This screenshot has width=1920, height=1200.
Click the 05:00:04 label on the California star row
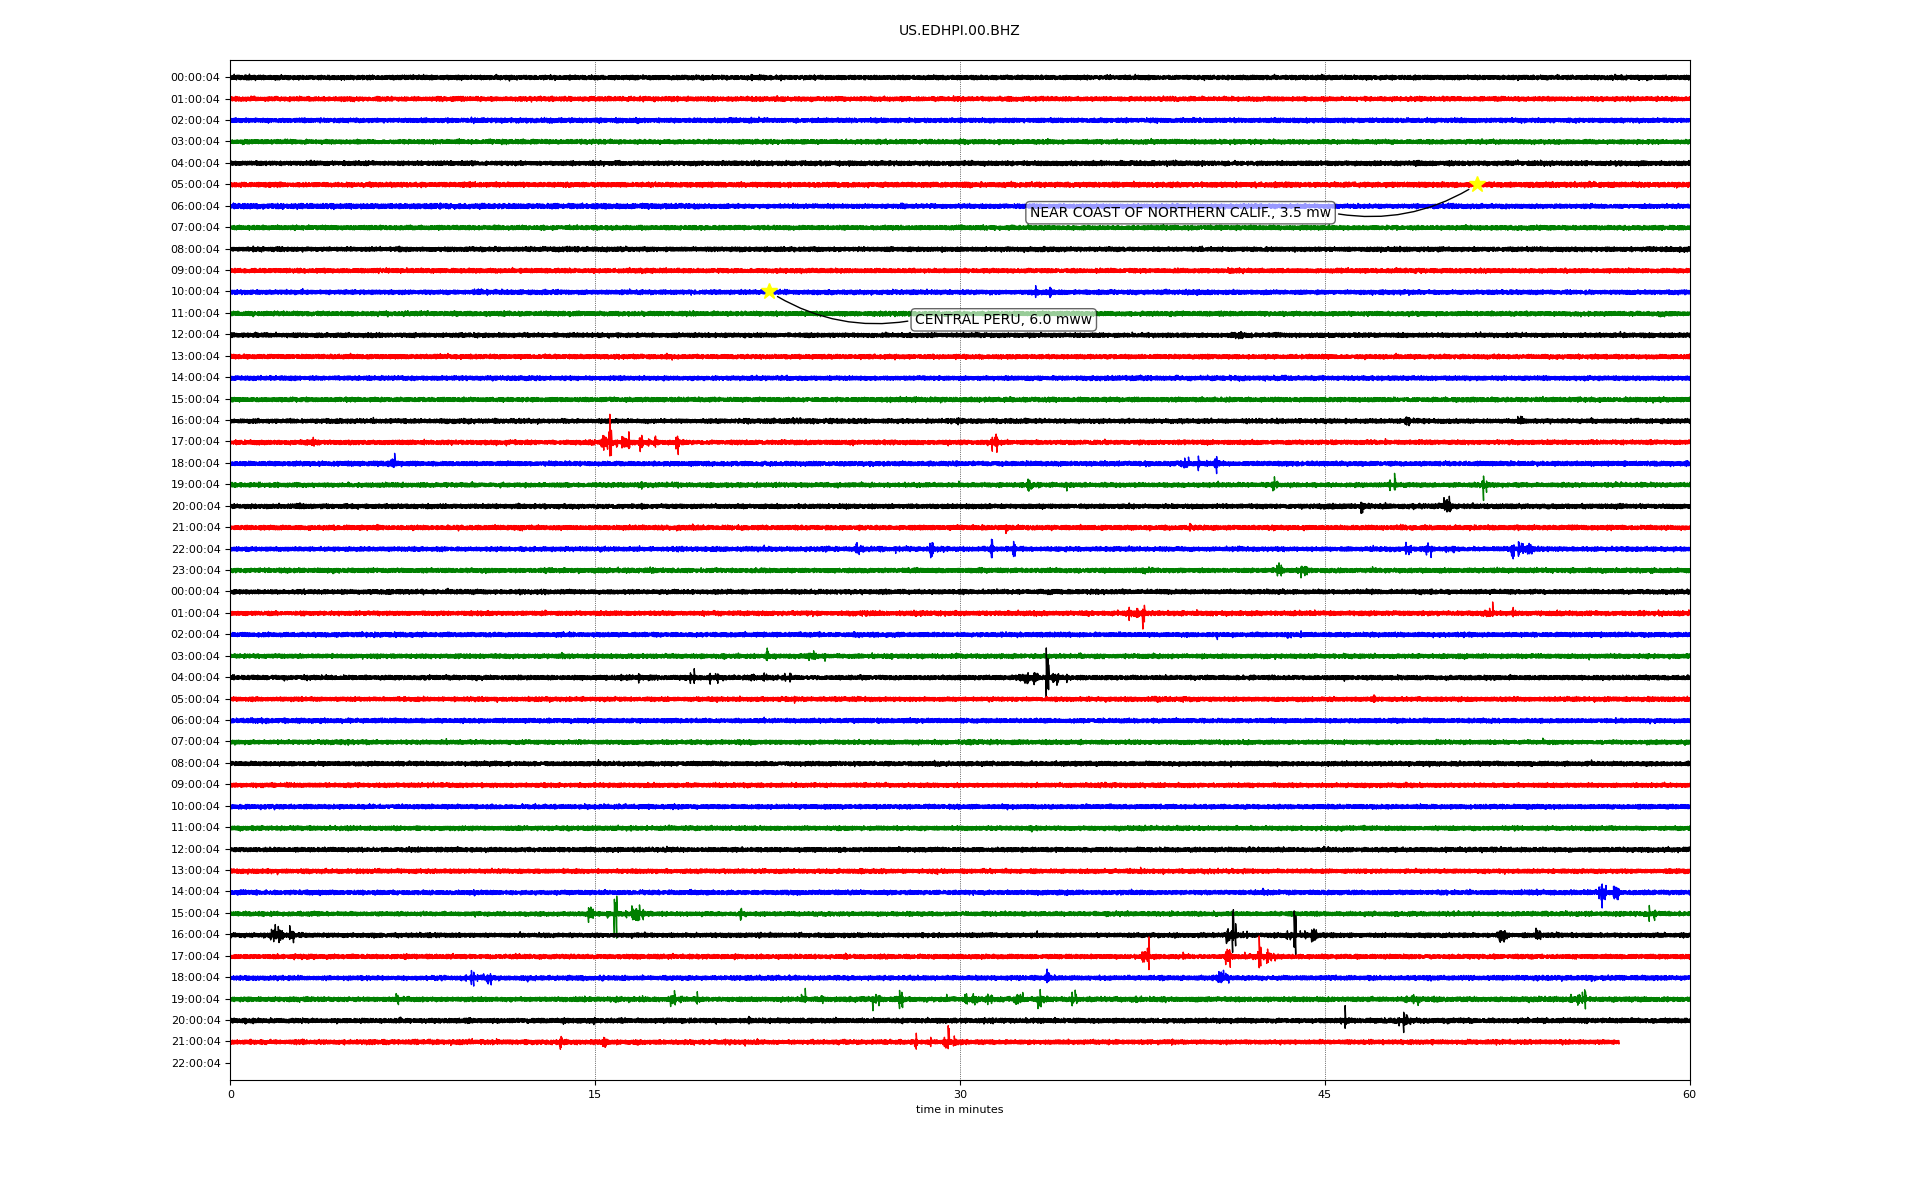(195, 185)
